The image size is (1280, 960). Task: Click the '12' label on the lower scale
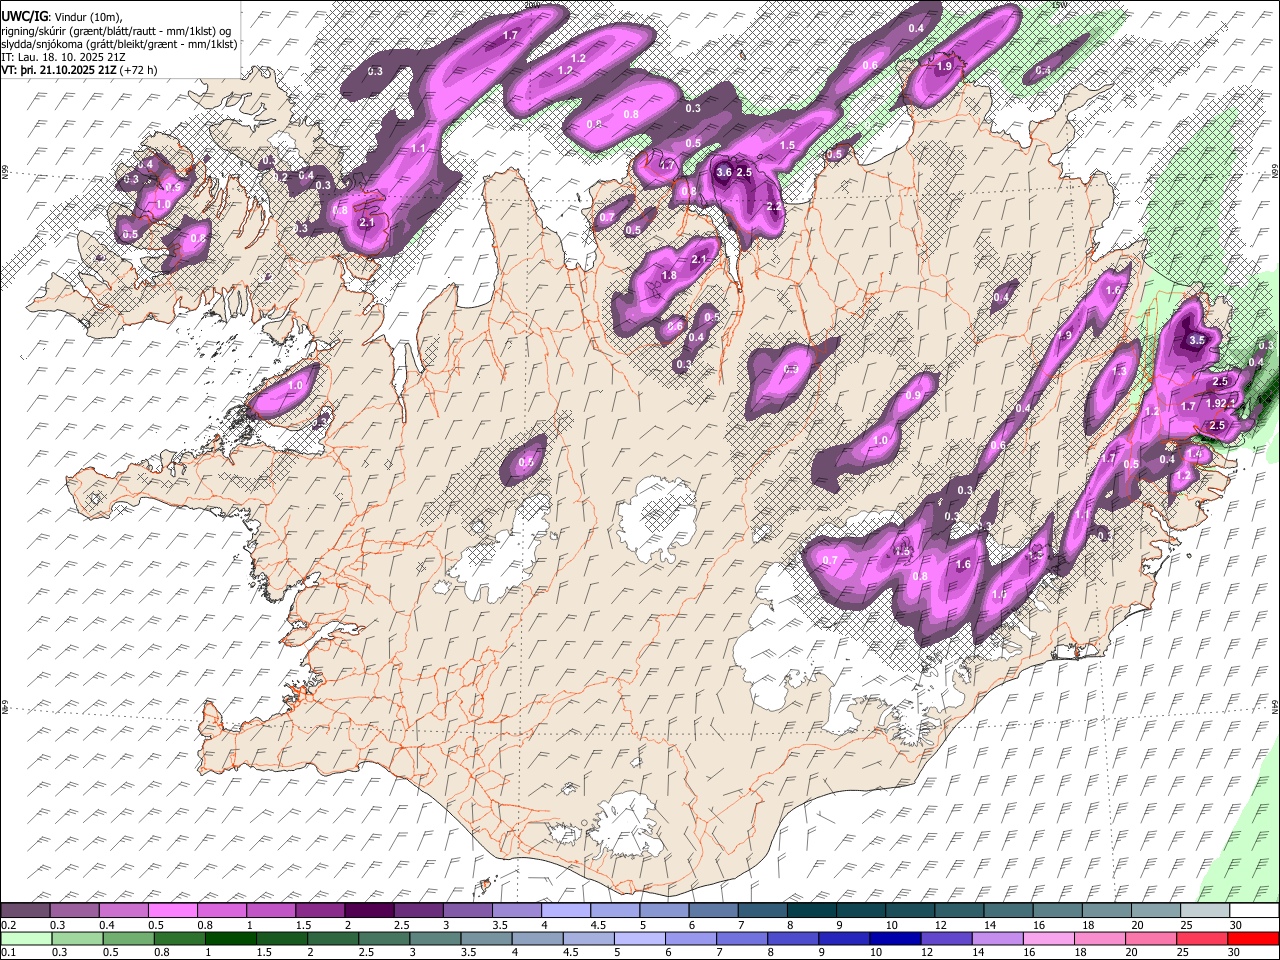pyautogui.click(x=927, y=952)
